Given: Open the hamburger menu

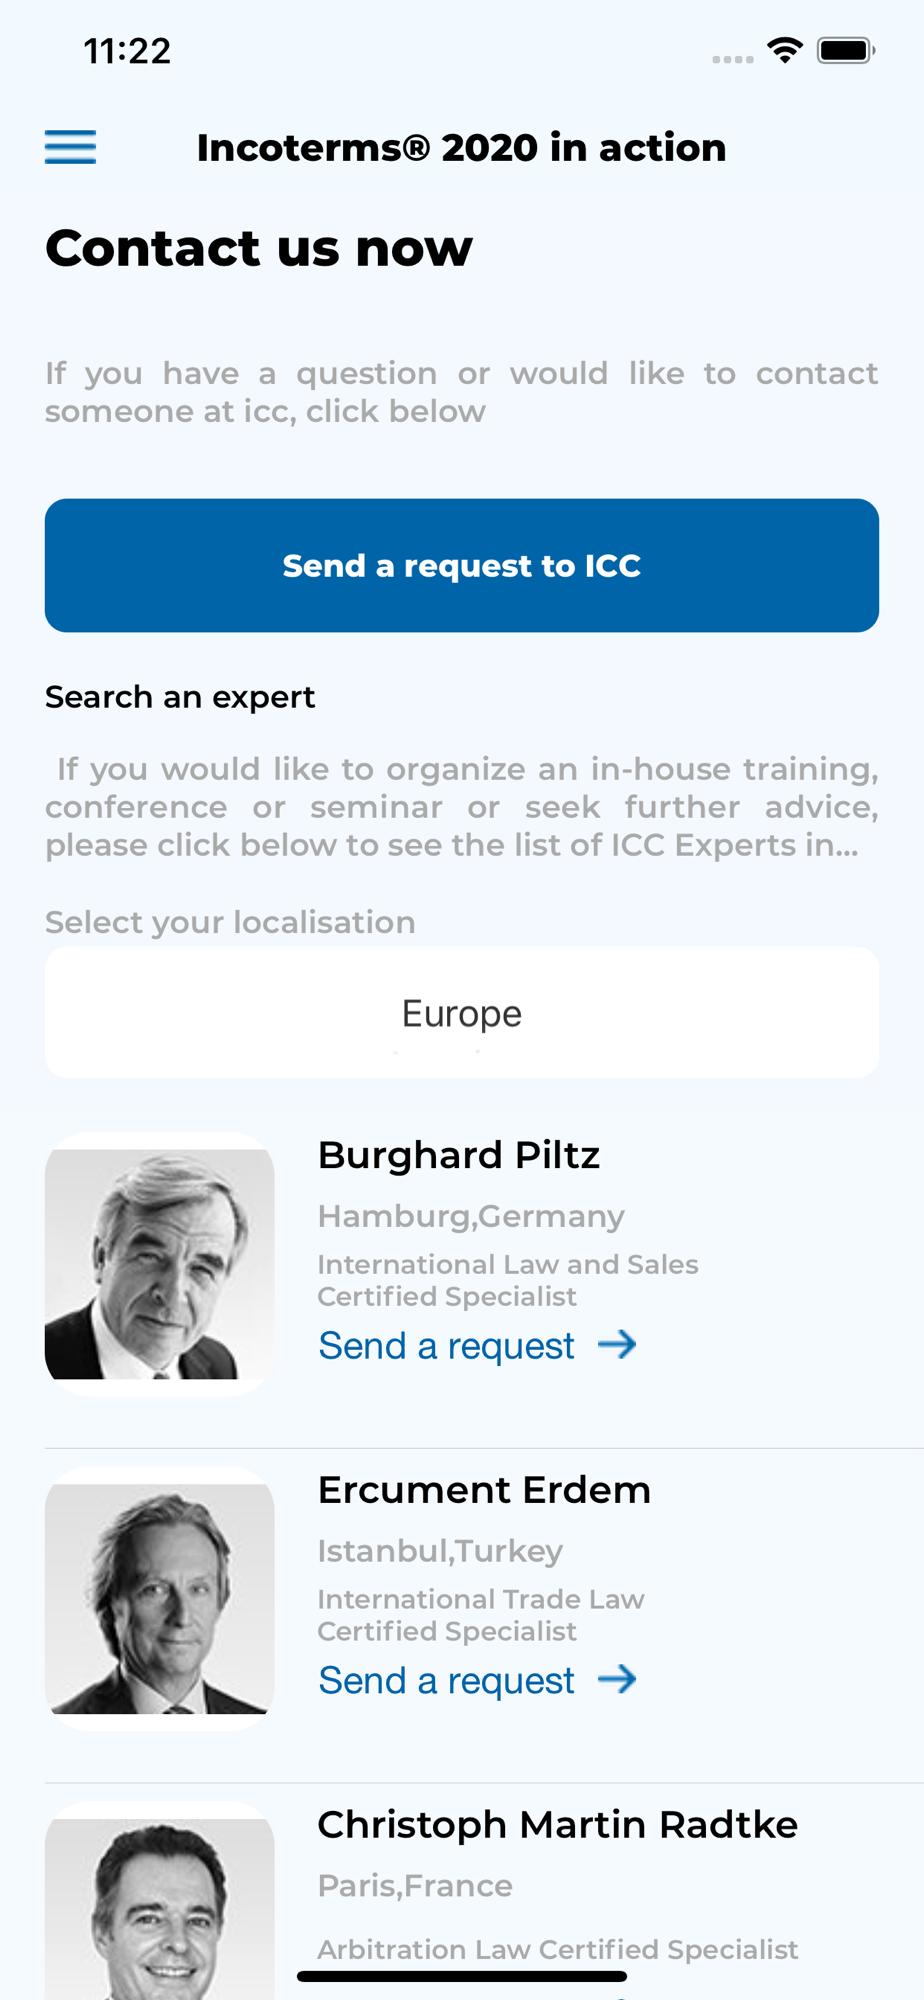Looking at the screenshot, I should pyautogui.click(x=70, y=147).
